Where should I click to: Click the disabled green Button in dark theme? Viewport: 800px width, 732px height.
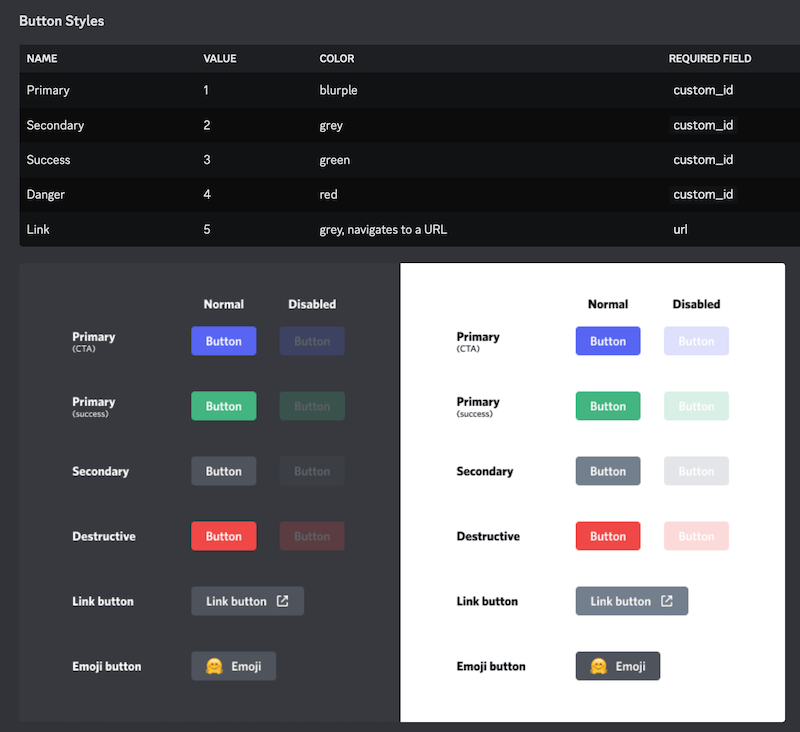coord(312,406)
